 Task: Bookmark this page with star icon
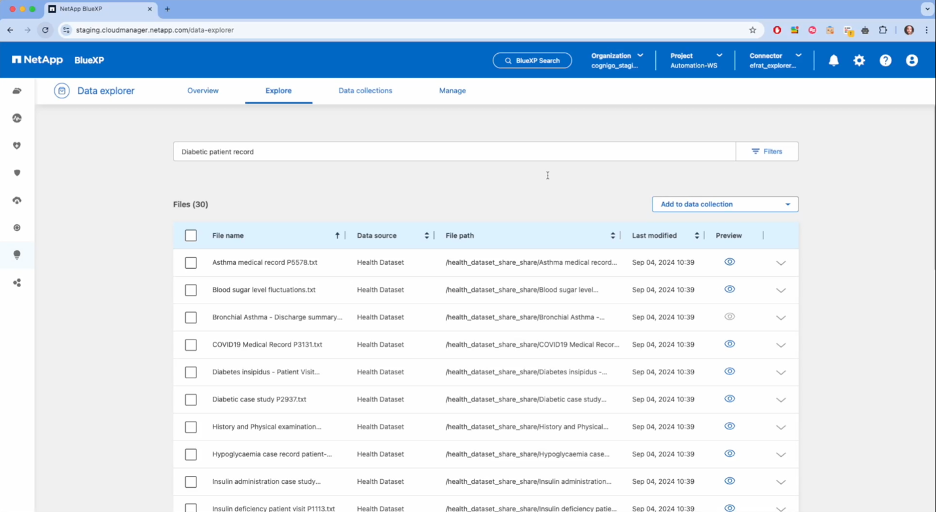tap(753, 30)
